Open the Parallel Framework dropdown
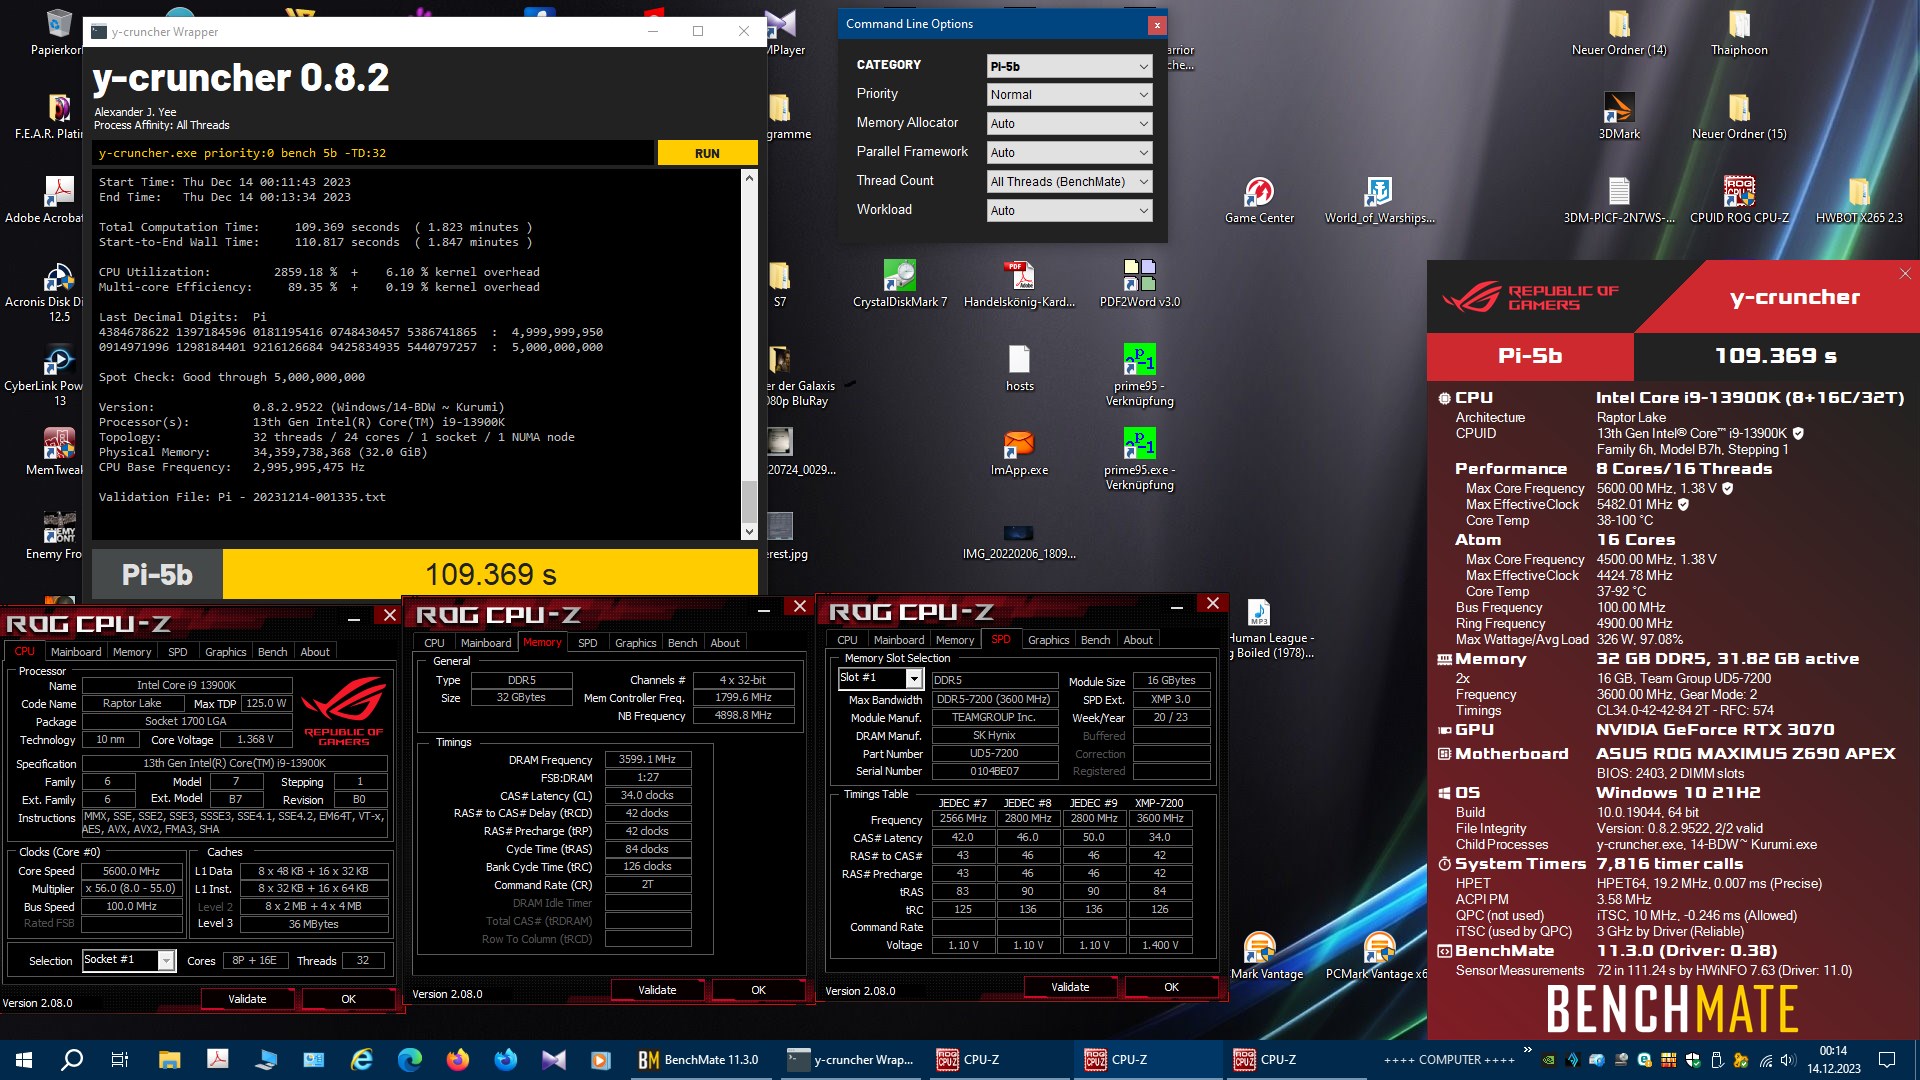This screenshot has height=1080, width=1920. tap(1069, 152)
